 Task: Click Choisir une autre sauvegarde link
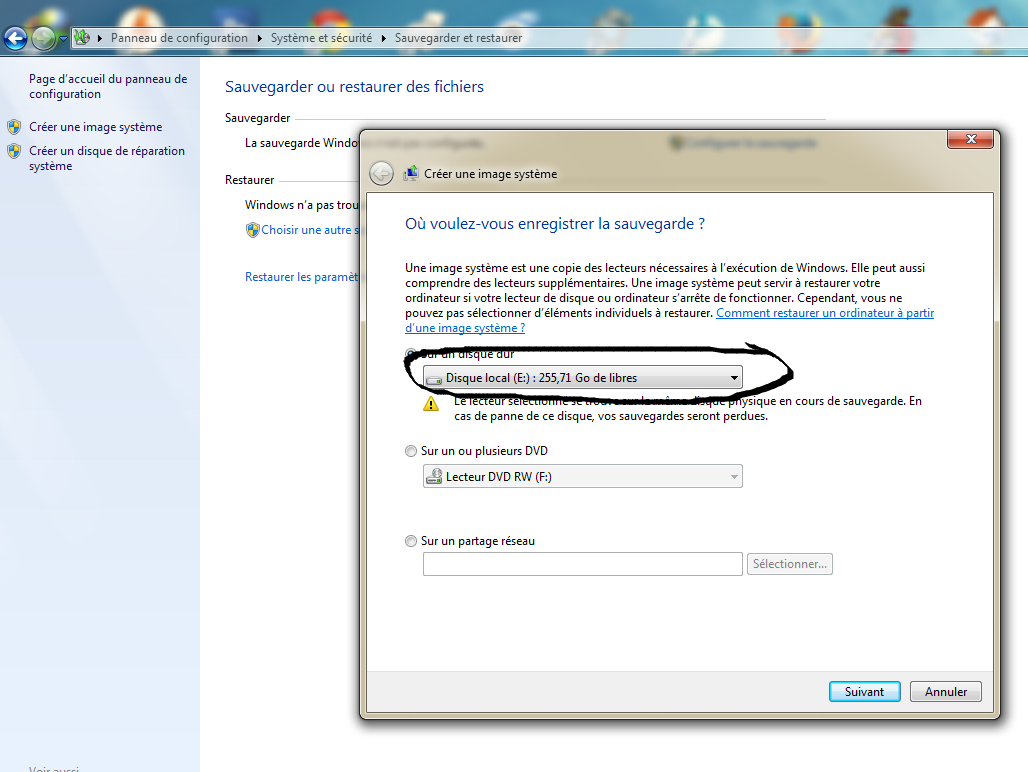point(310,230)
